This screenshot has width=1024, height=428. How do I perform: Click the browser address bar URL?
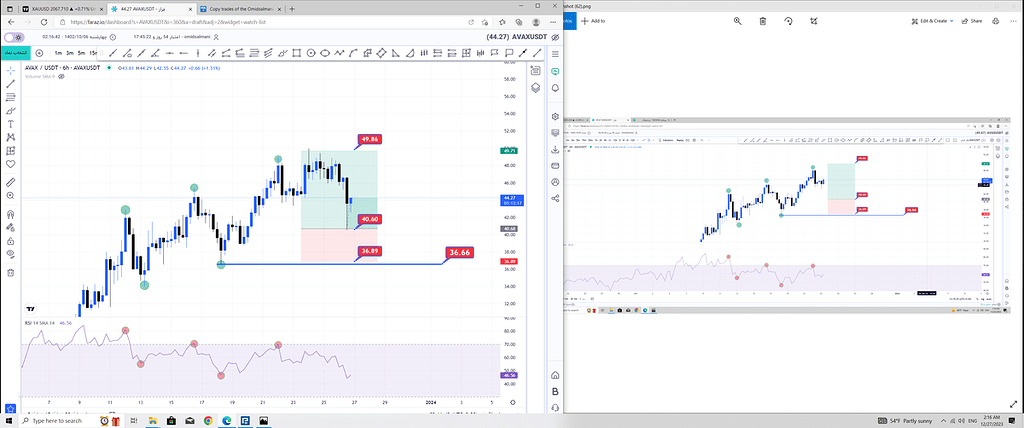(x=168, y=22)
